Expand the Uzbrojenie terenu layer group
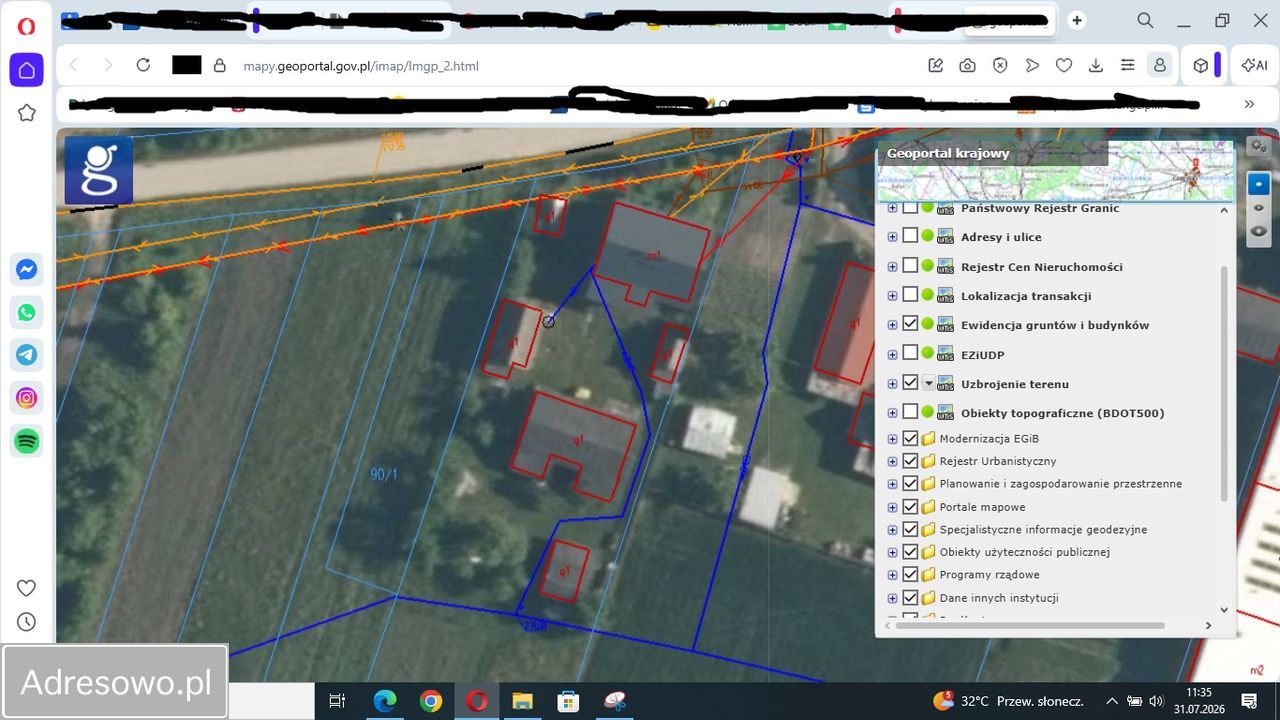 [893, 383]
